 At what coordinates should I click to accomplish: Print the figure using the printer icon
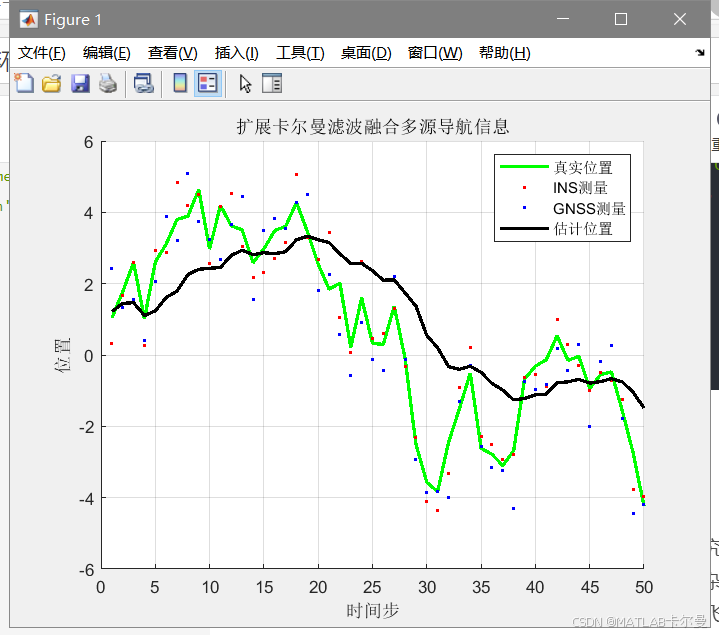click(x=108, y=83)
